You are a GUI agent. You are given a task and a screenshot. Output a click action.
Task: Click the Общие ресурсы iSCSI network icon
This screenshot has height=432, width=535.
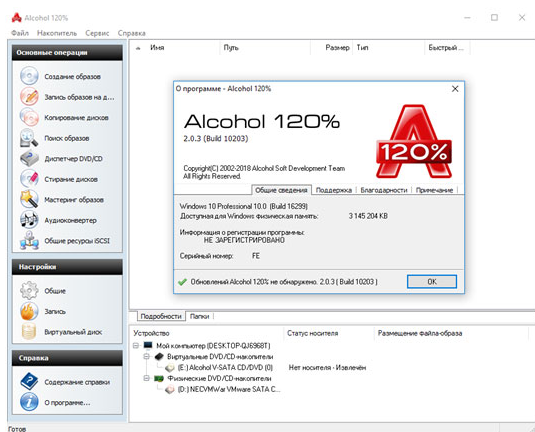(29, 240)
